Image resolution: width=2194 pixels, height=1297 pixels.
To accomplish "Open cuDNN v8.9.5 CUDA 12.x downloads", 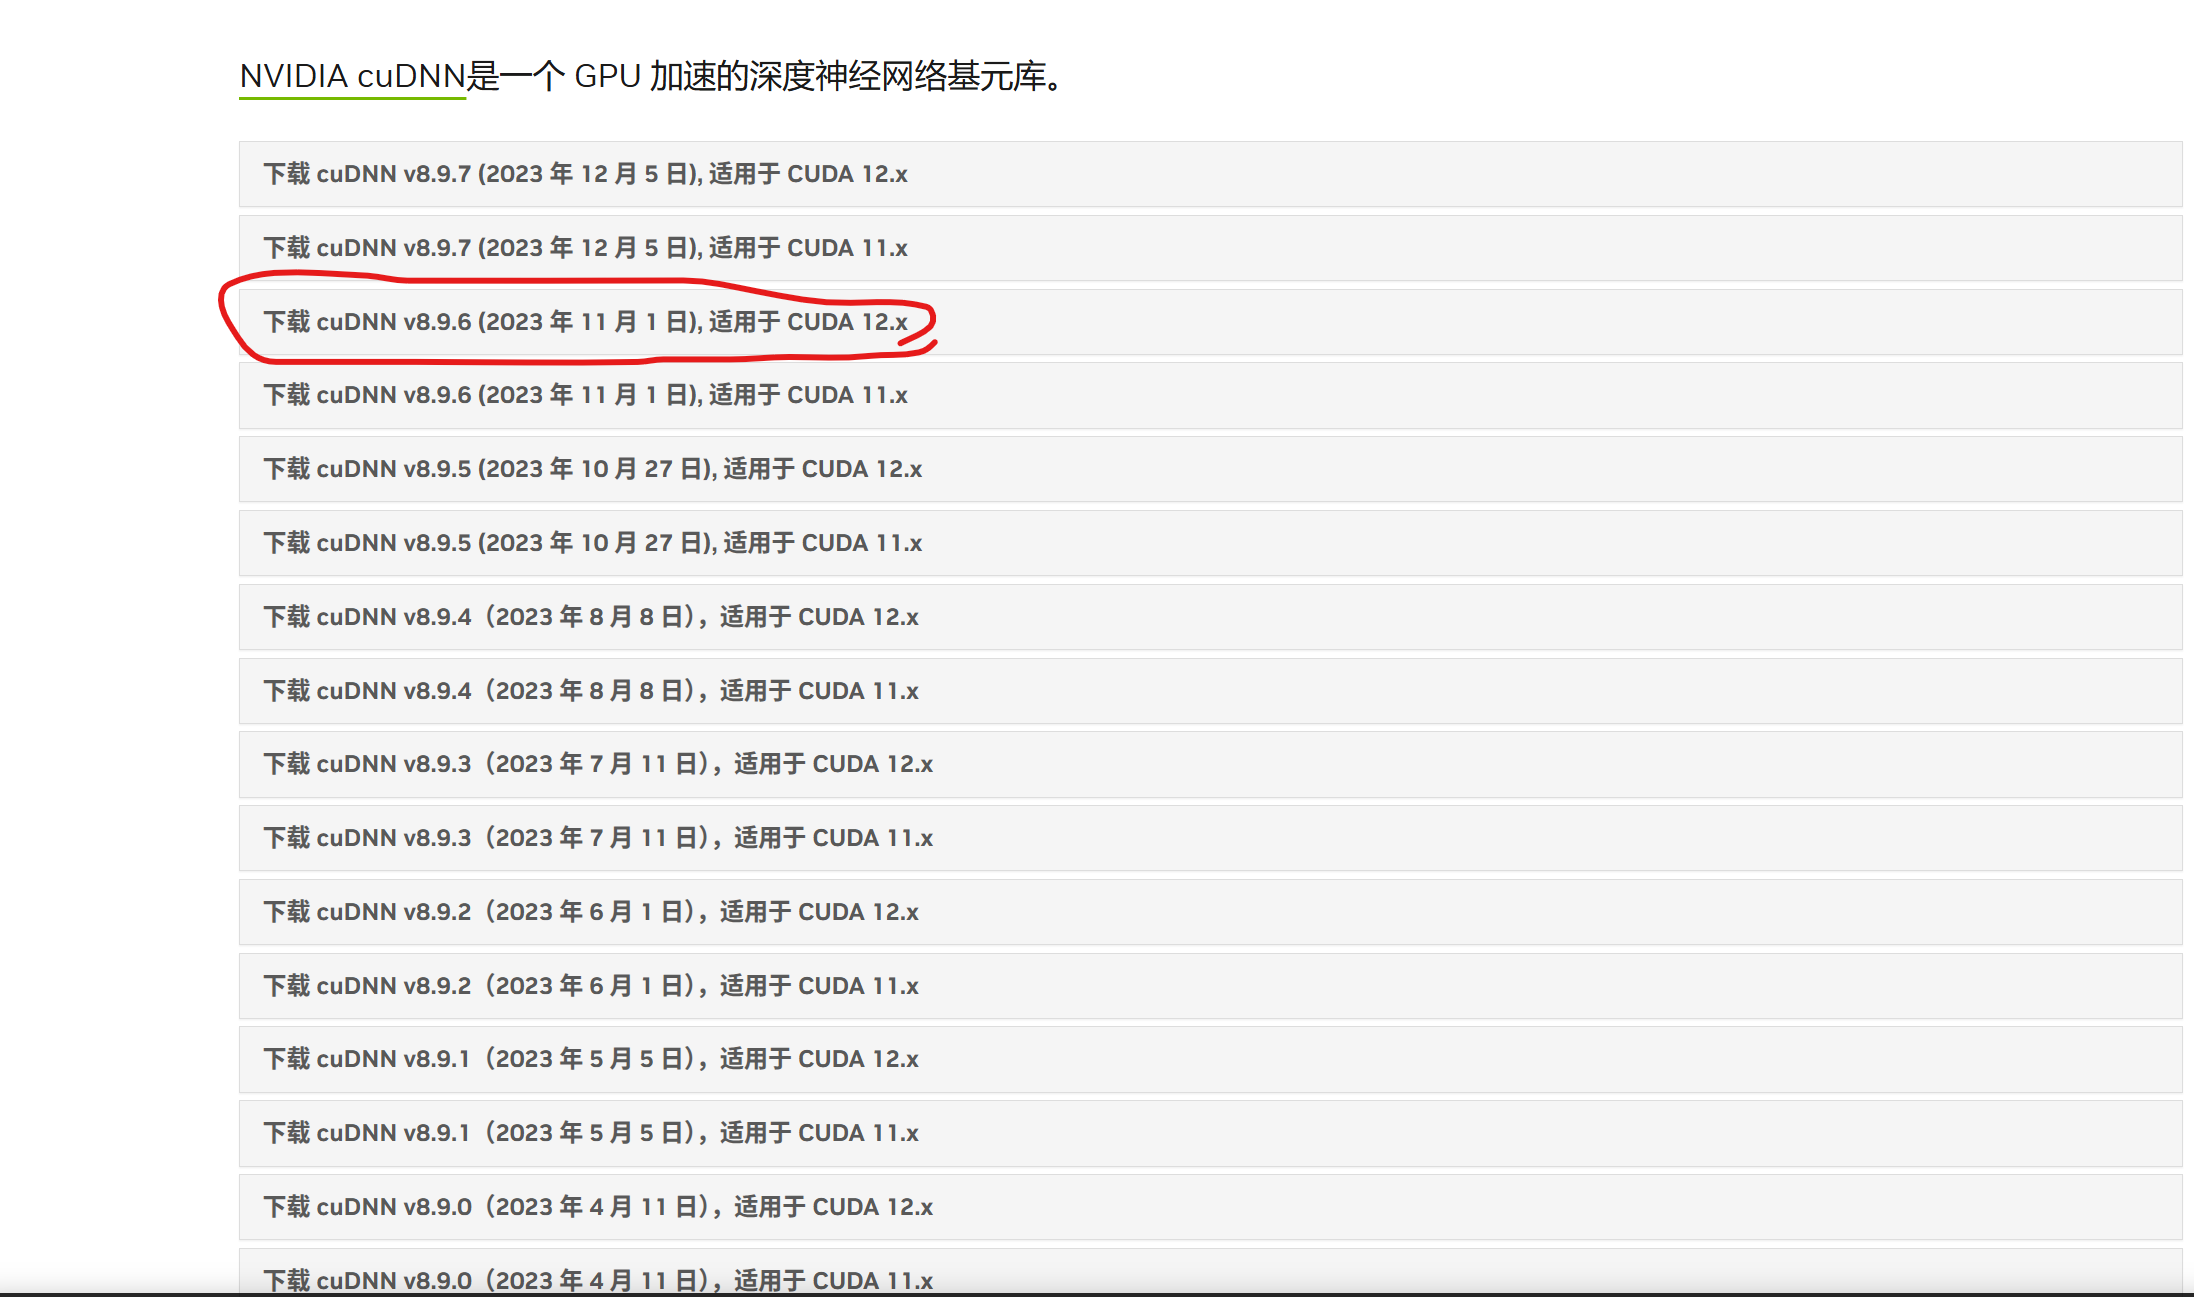I will [x=592, y=469].
